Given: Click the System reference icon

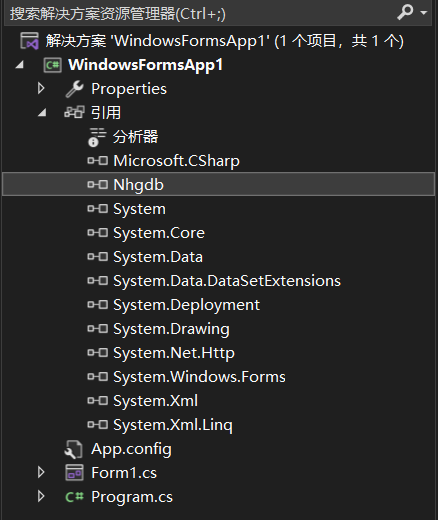Looking at the screenshot, I should [x=98, y=209].
